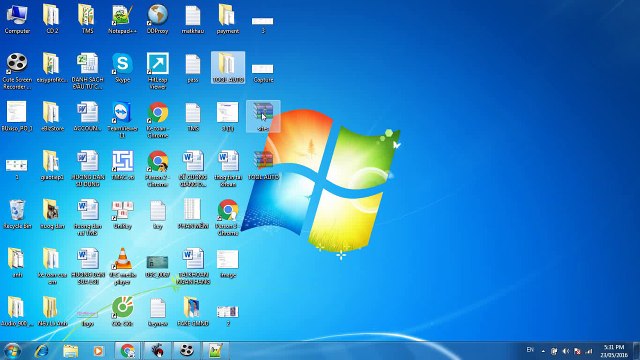Switch to Notepad++ taskbar button
This screenshot has height=360, width=640.
[216, 351]
